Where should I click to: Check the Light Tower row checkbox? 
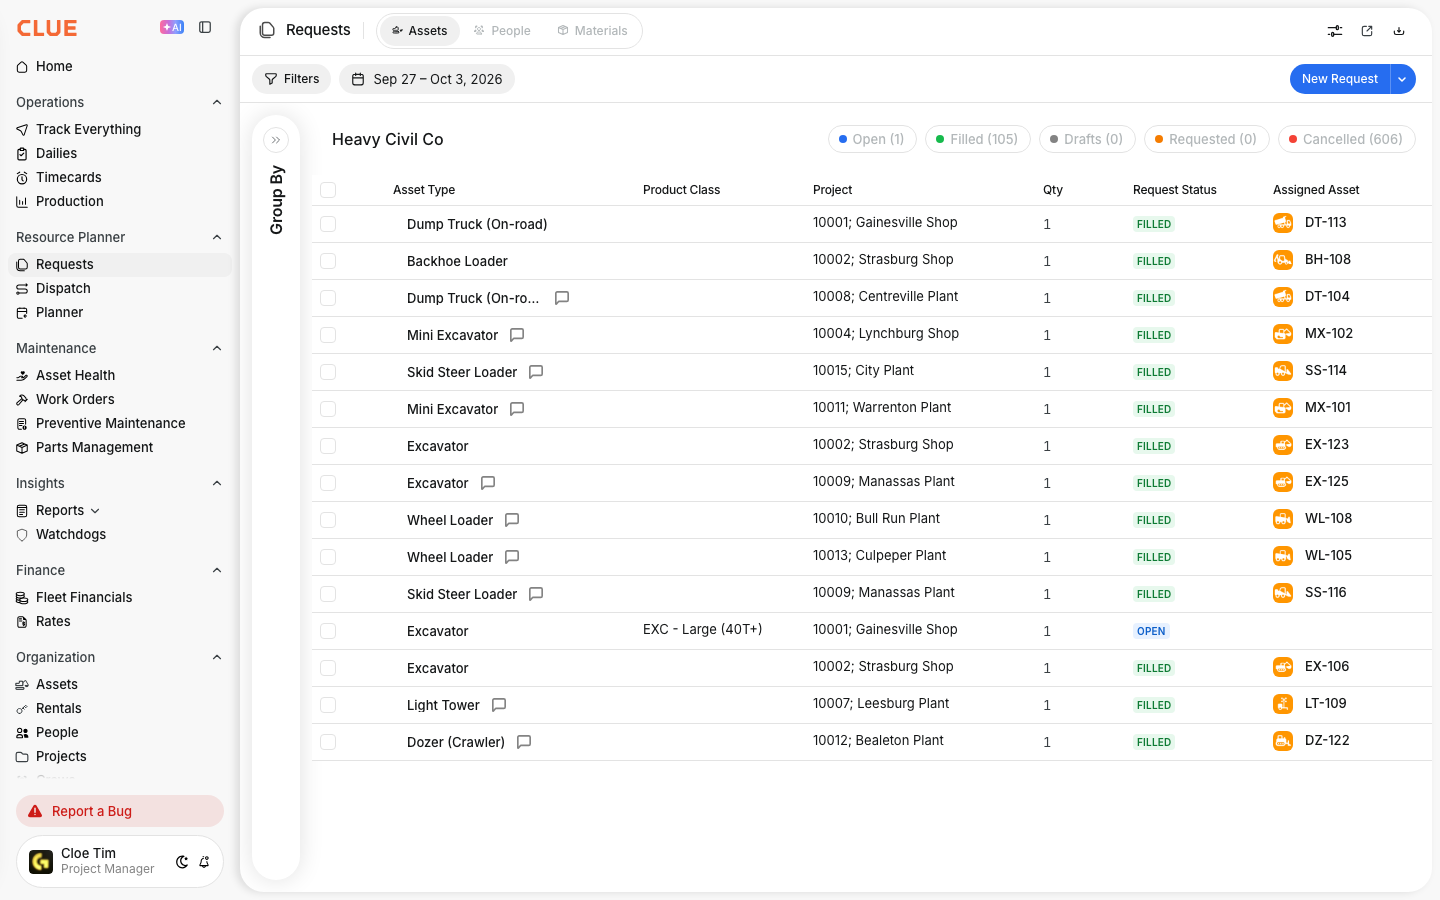[328, 705]
